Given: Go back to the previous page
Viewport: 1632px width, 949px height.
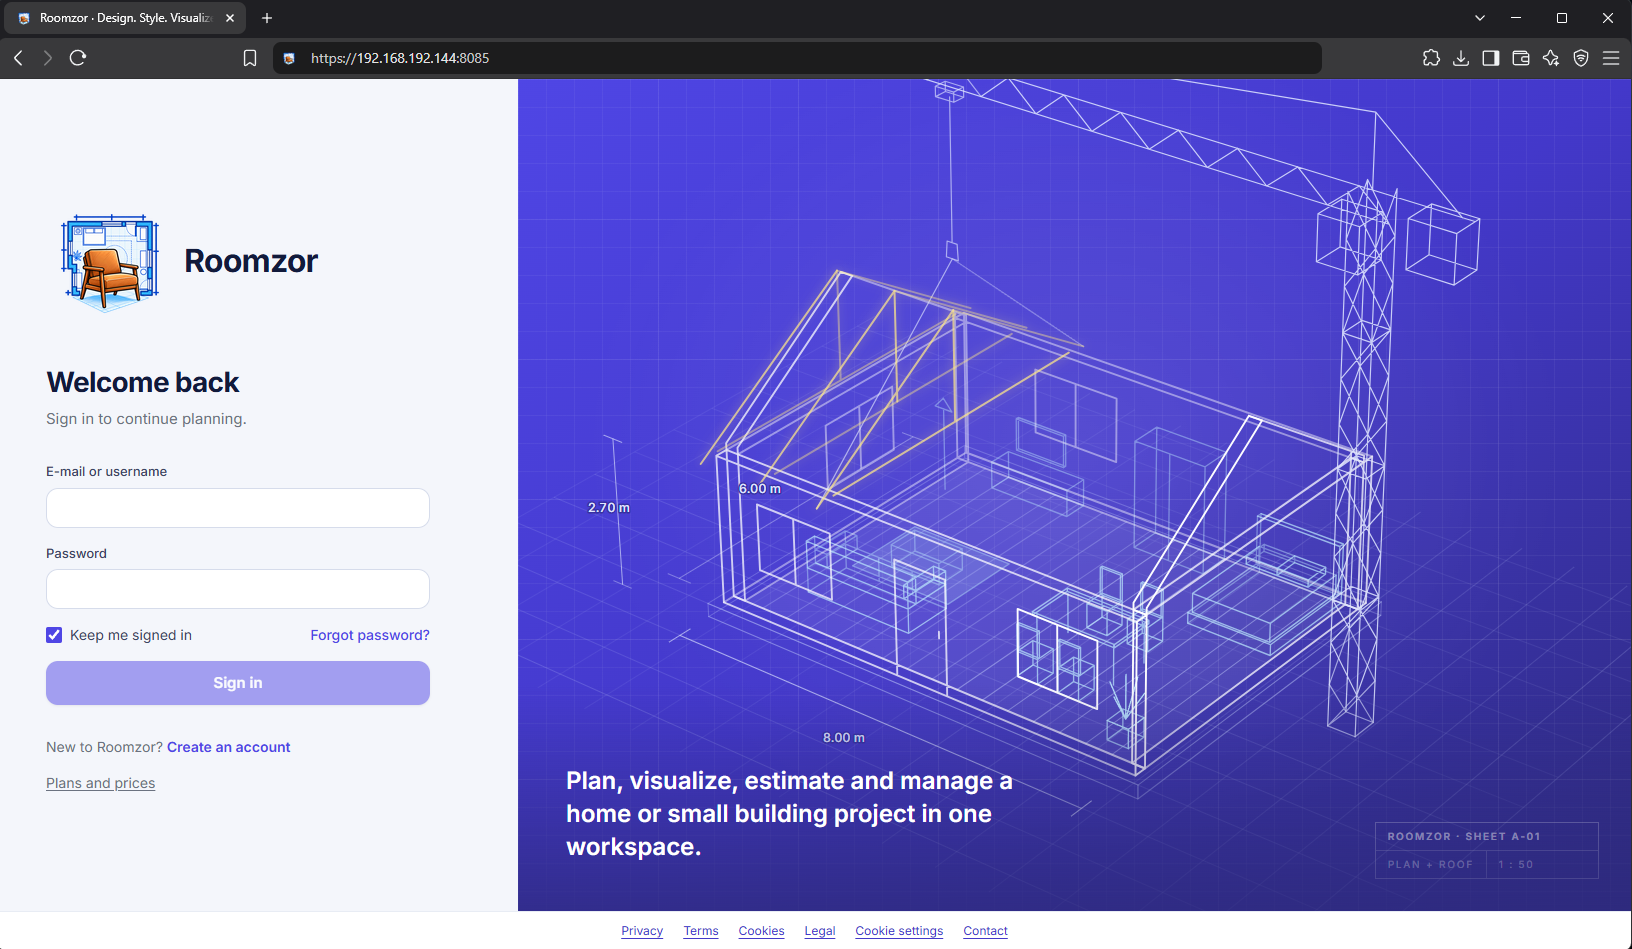Looking at the screenshot, I should click(18, 58).
